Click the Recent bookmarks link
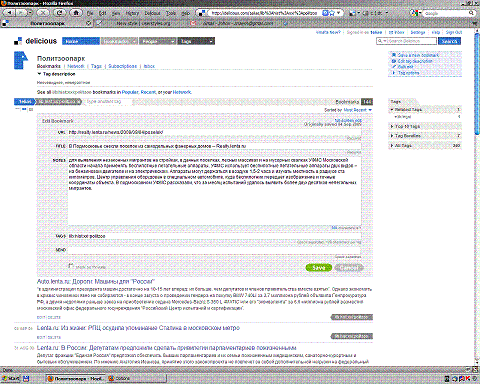Screen dimensions: 480x390 (148, 92)
